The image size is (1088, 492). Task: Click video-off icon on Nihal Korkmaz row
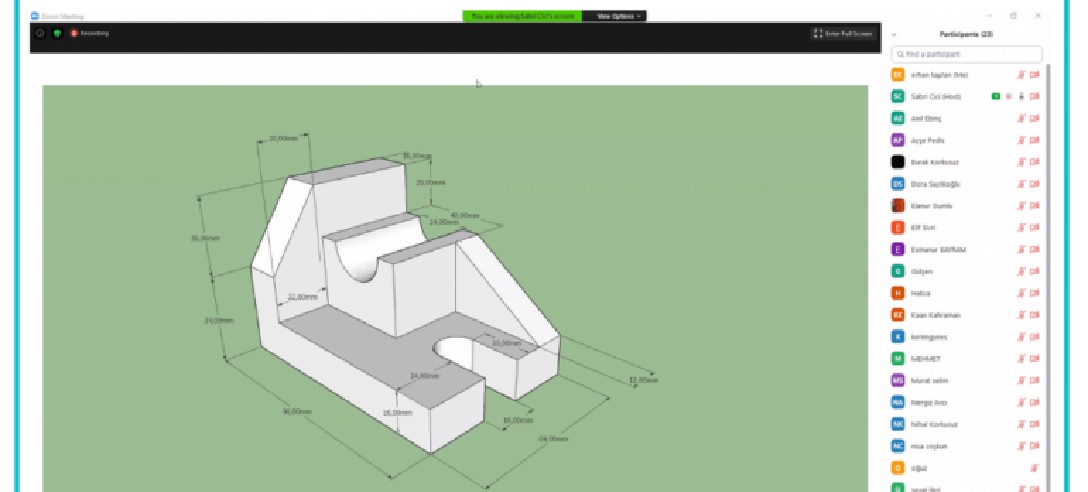(1035, 424)
